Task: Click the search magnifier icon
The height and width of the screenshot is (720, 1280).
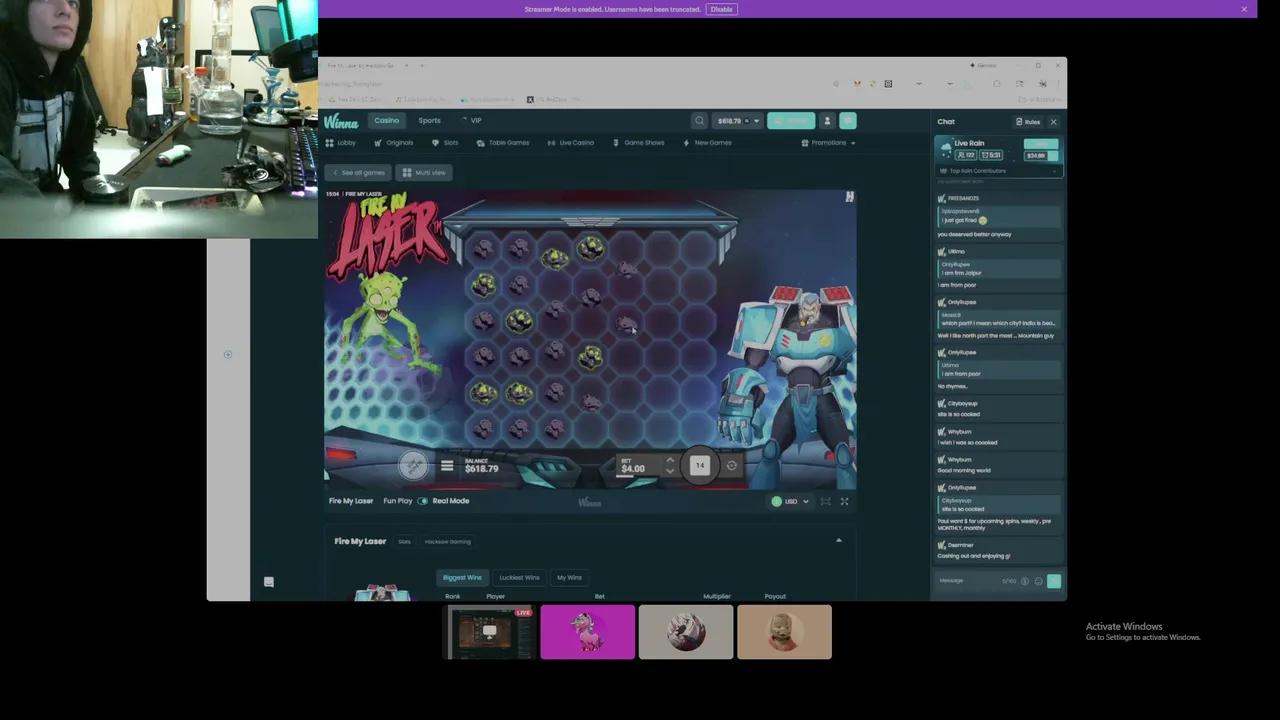Action: [x=699, y=121]
